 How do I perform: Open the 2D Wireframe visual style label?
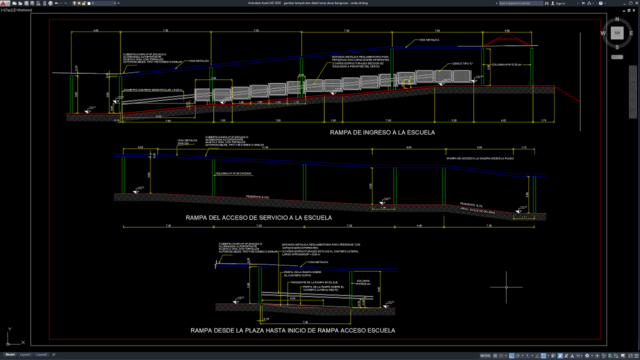(x=21, y=10)
